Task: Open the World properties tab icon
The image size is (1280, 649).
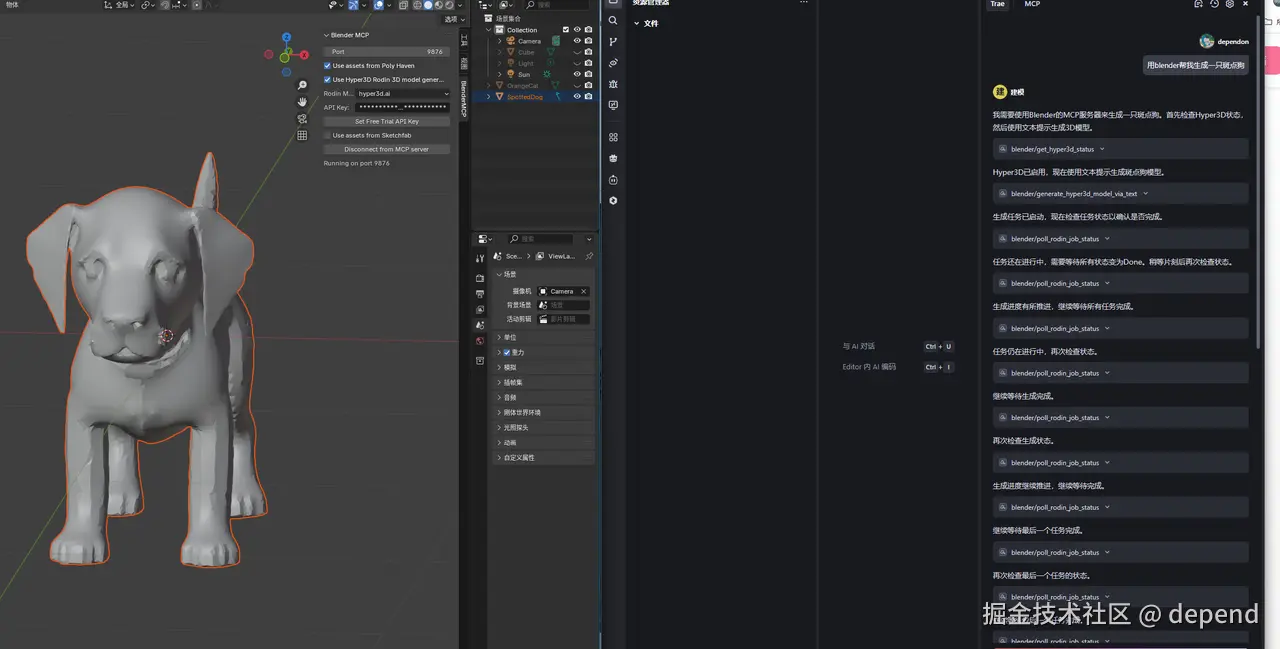Action: point(480,341)
